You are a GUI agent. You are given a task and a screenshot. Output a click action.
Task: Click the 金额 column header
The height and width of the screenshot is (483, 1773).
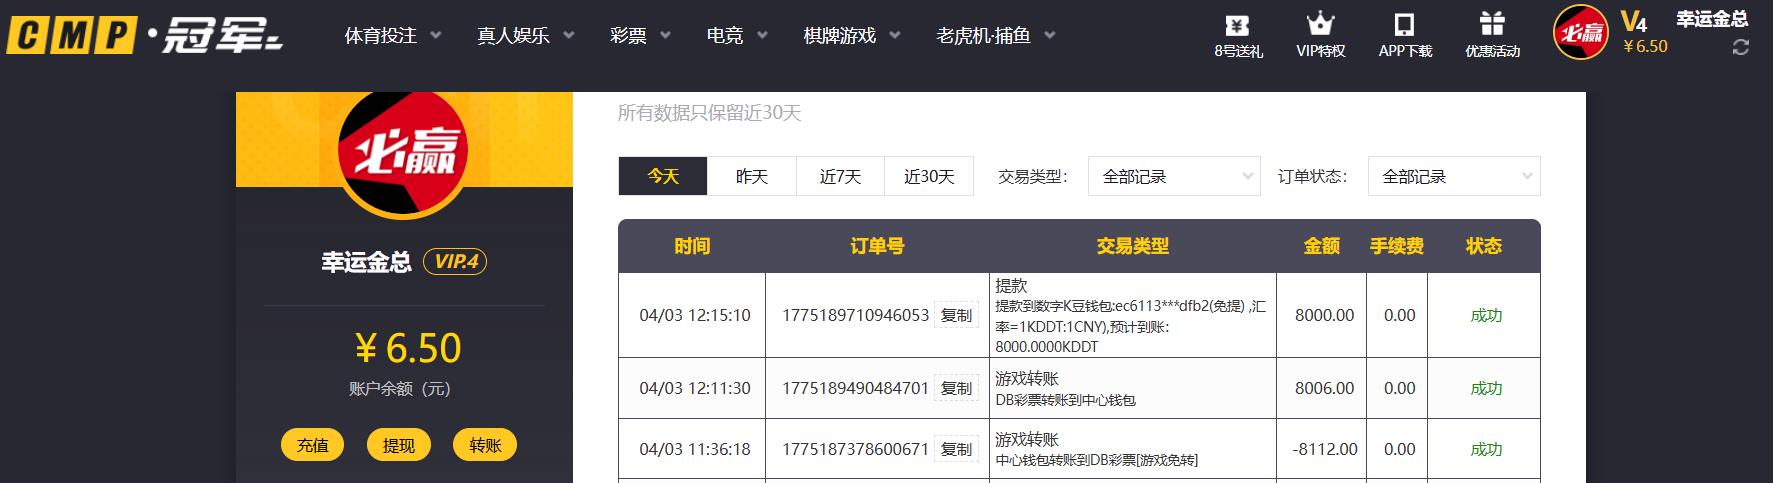click(x=1322, y=246)
